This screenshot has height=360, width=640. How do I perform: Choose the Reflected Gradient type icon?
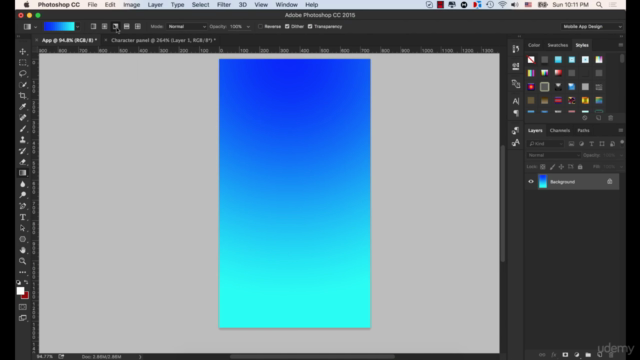(x=127, y=27)
